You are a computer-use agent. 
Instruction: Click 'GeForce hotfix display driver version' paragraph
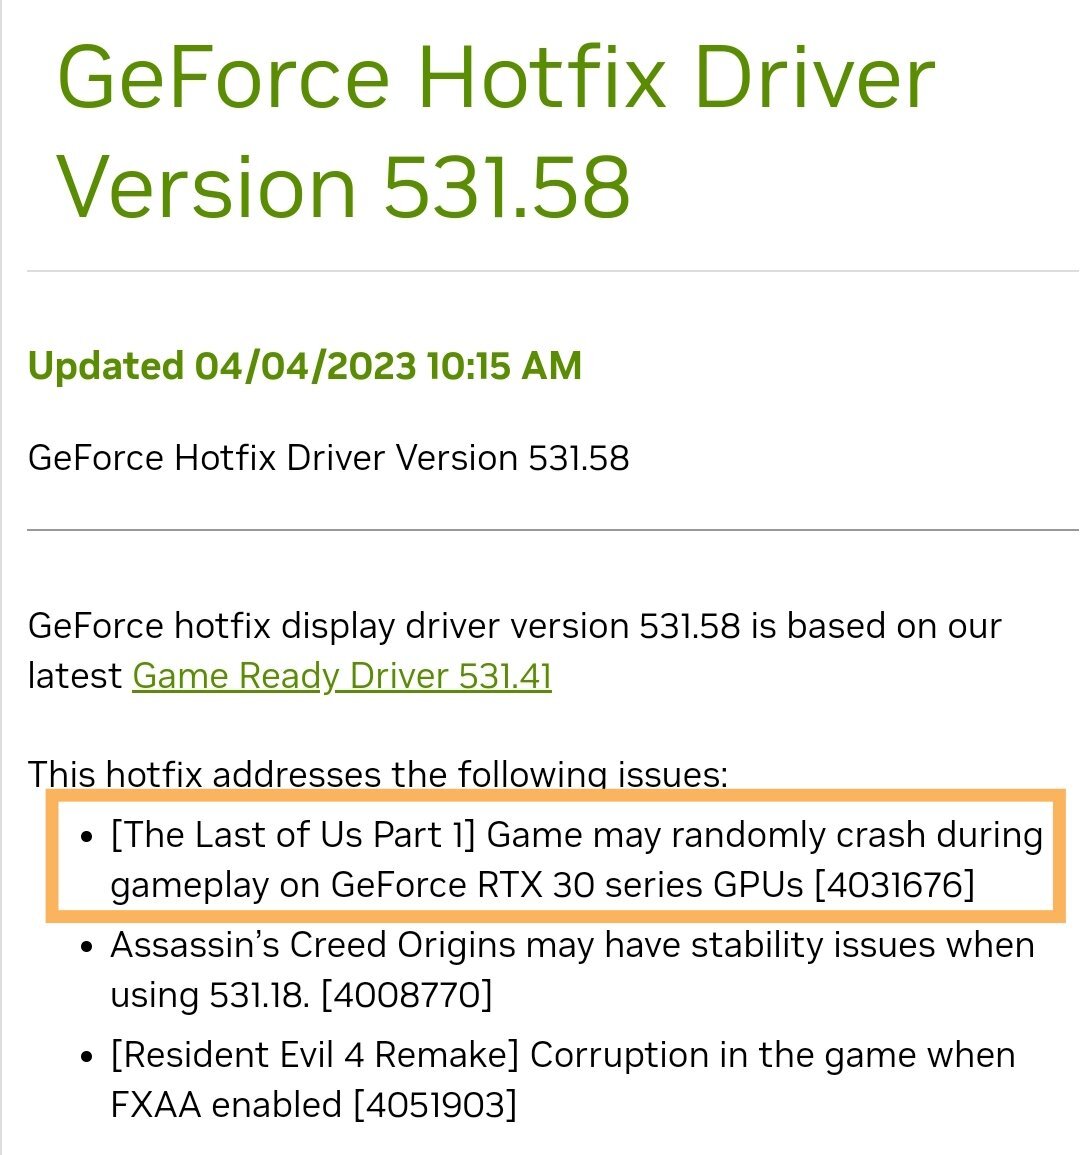point(515,651)
